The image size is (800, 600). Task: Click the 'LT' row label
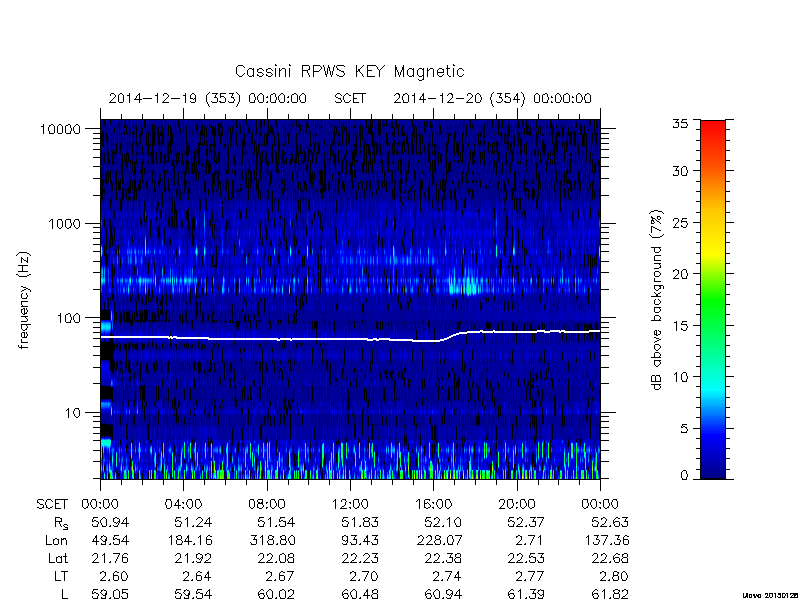coord(61,576)
